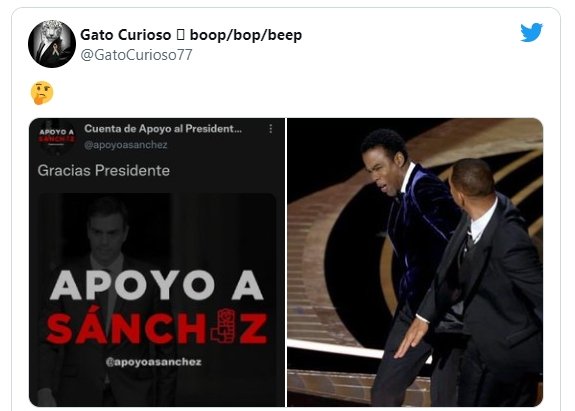Click the Gato Curioso display name

[x=125, y=35]
